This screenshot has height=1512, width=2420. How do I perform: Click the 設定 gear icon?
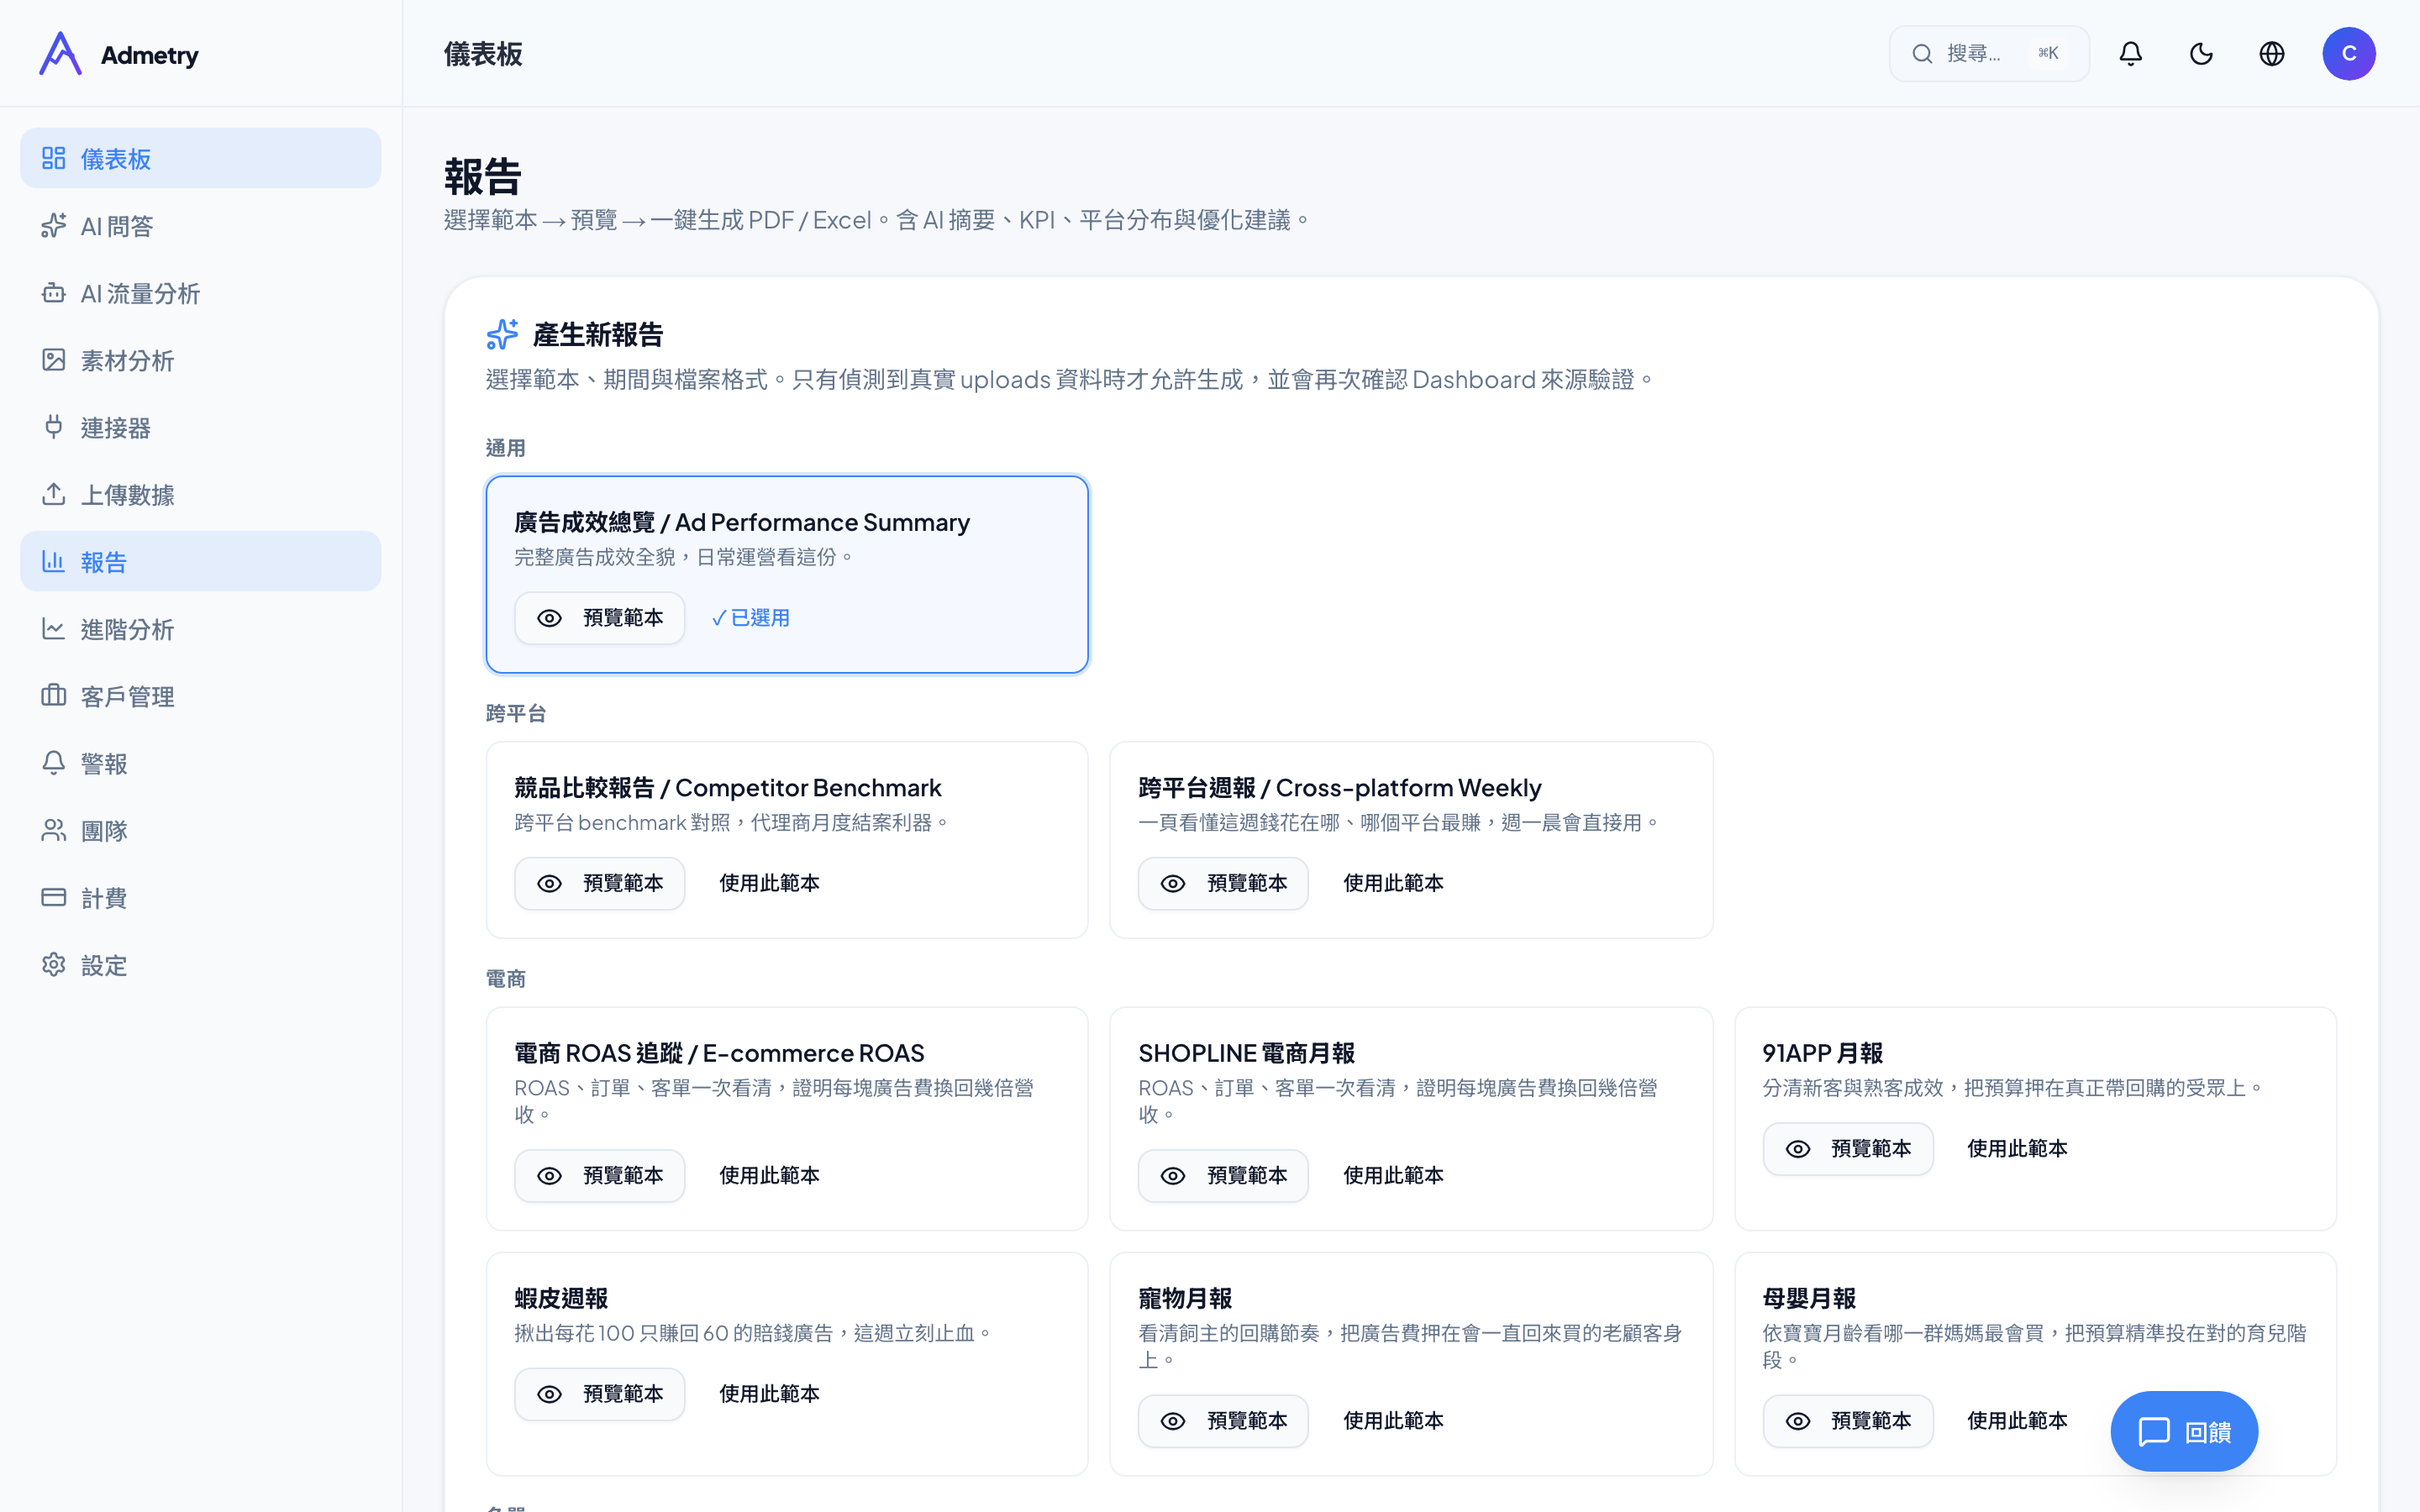point(54,965)
